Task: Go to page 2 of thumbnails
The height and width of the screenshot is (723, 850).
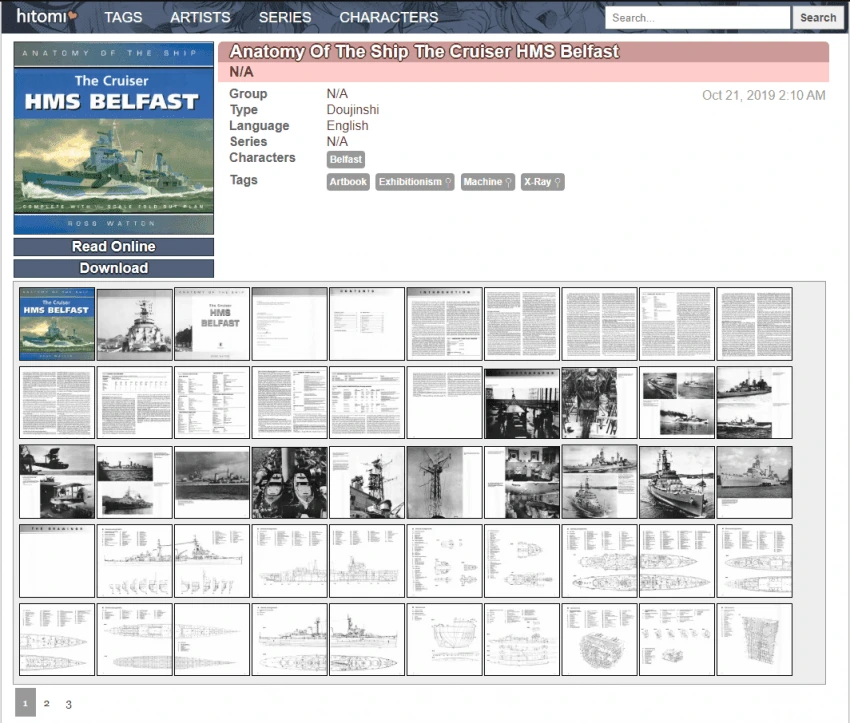Action: 47,703
